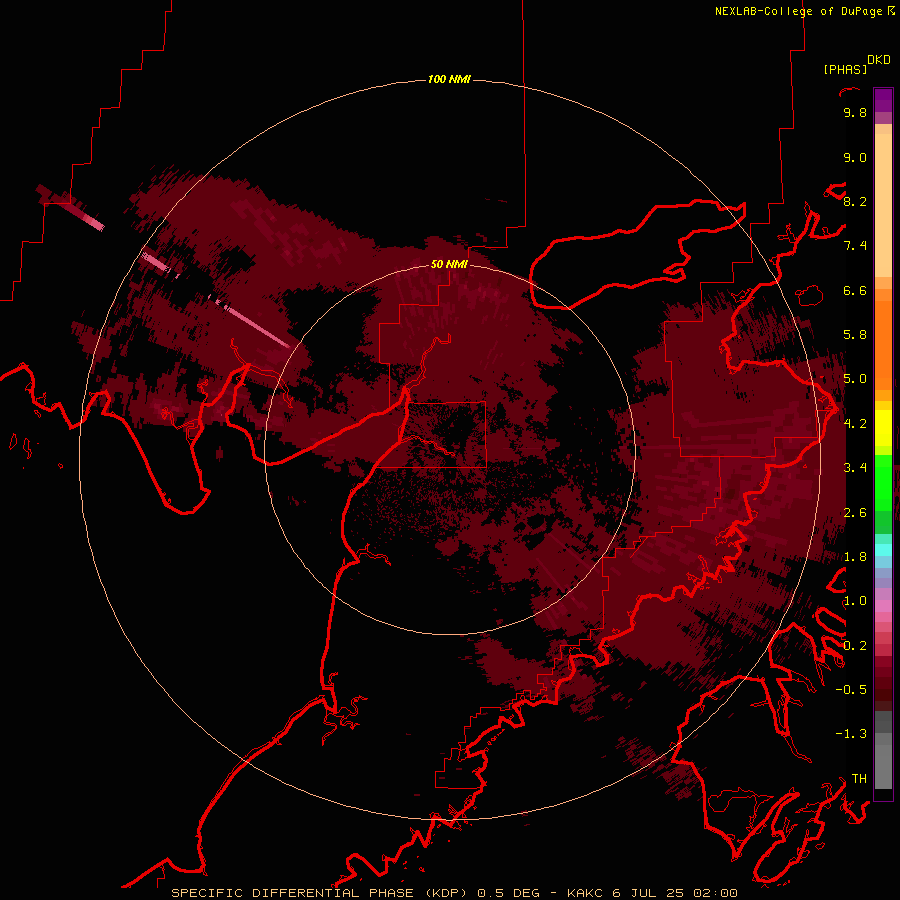Click the 6.6 value on the color scale
The width and height of the screenshot is (900, 900).
click(x=855, y=290)
